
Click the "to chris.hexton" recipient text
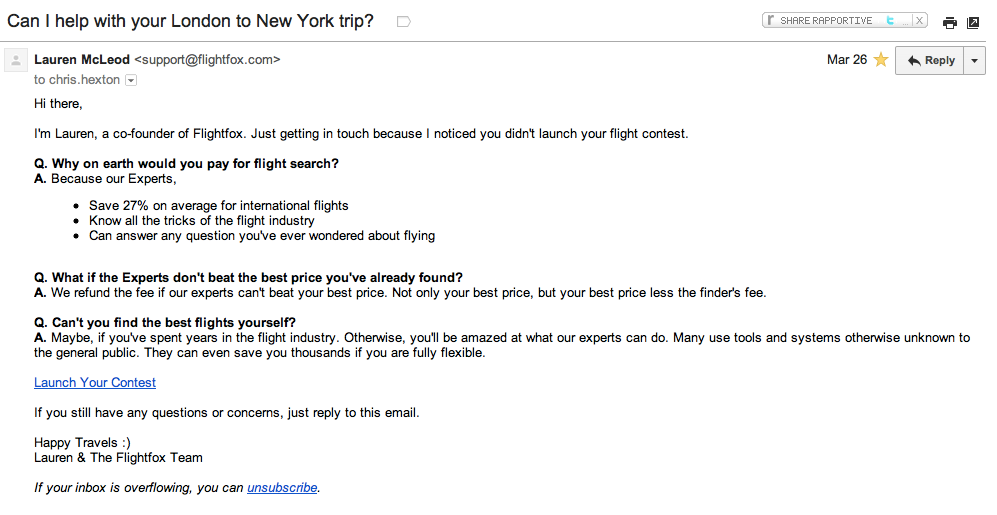pyautogui.click(x=76, y=80)
